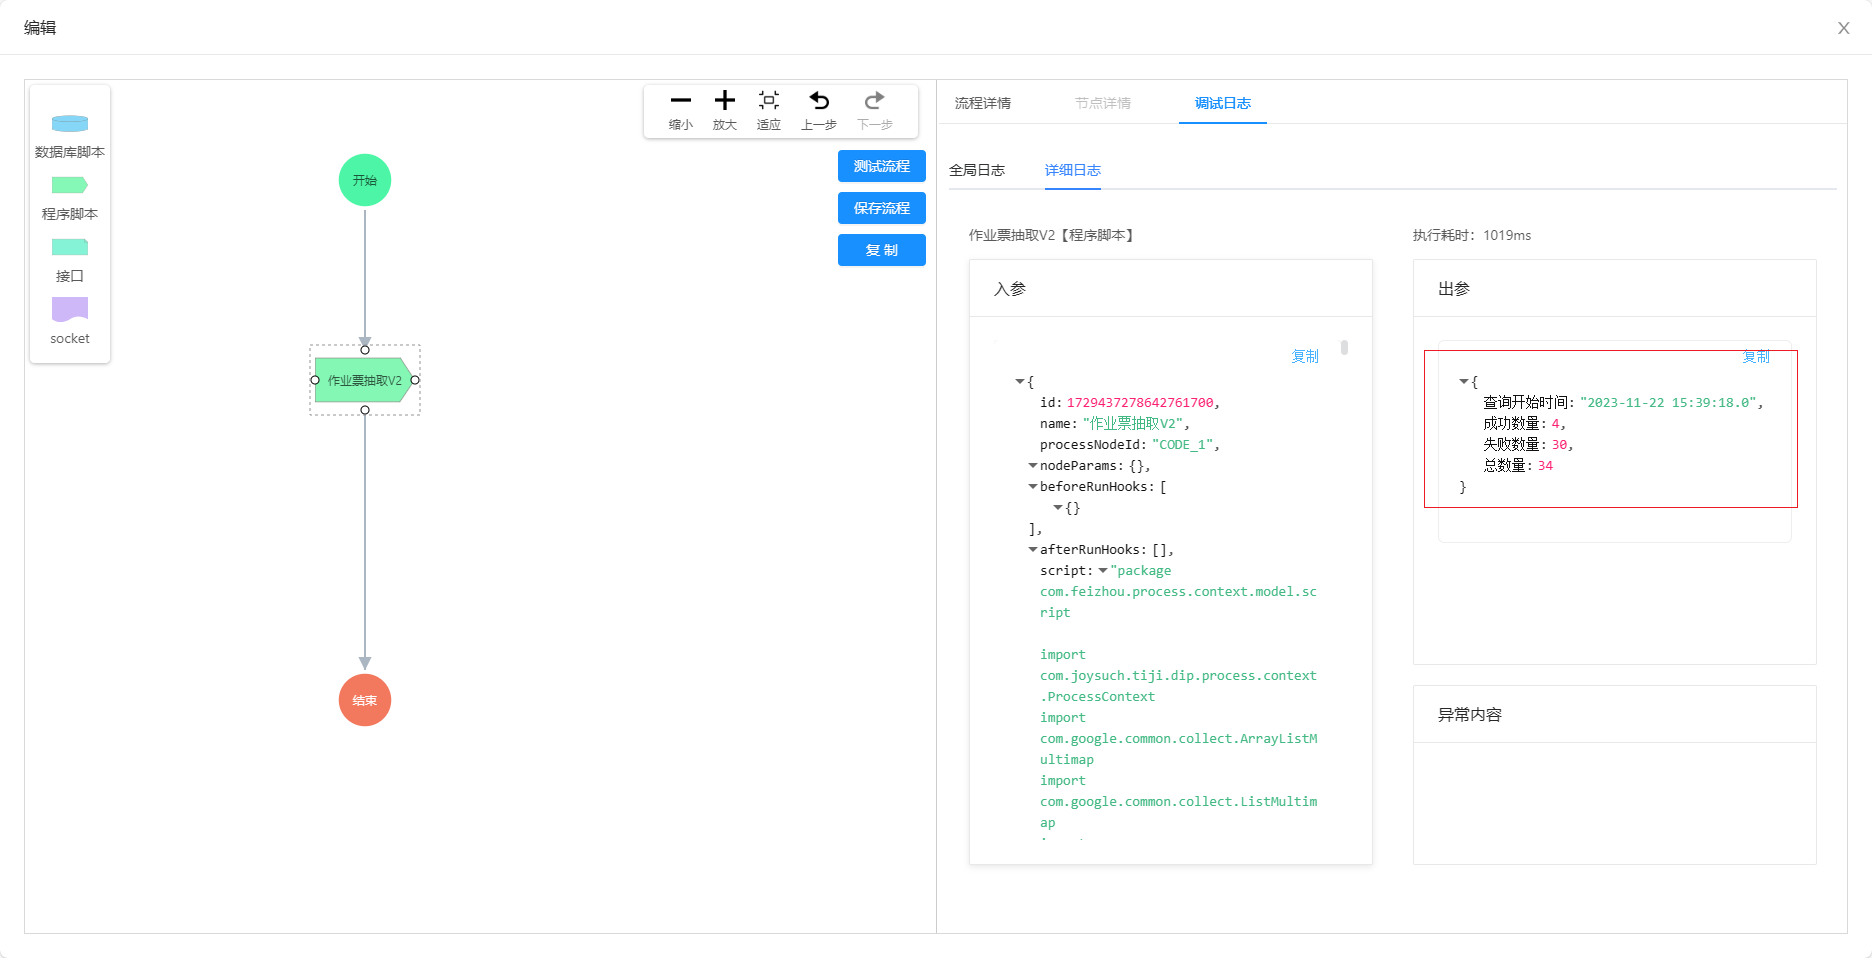Collapse the script string value
Screen dimensions: 1872x958
(1103, 571)
